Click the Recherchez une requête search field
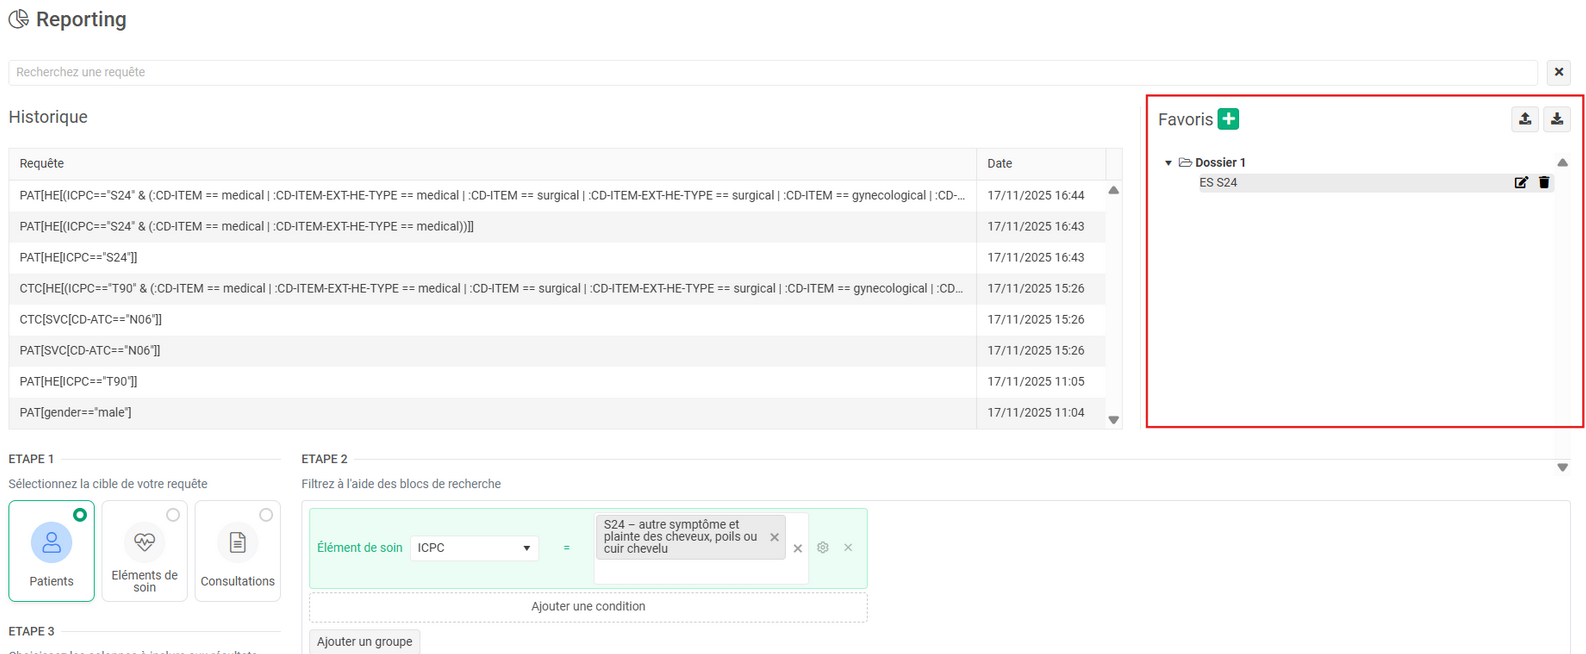 (x=772, y=72)
